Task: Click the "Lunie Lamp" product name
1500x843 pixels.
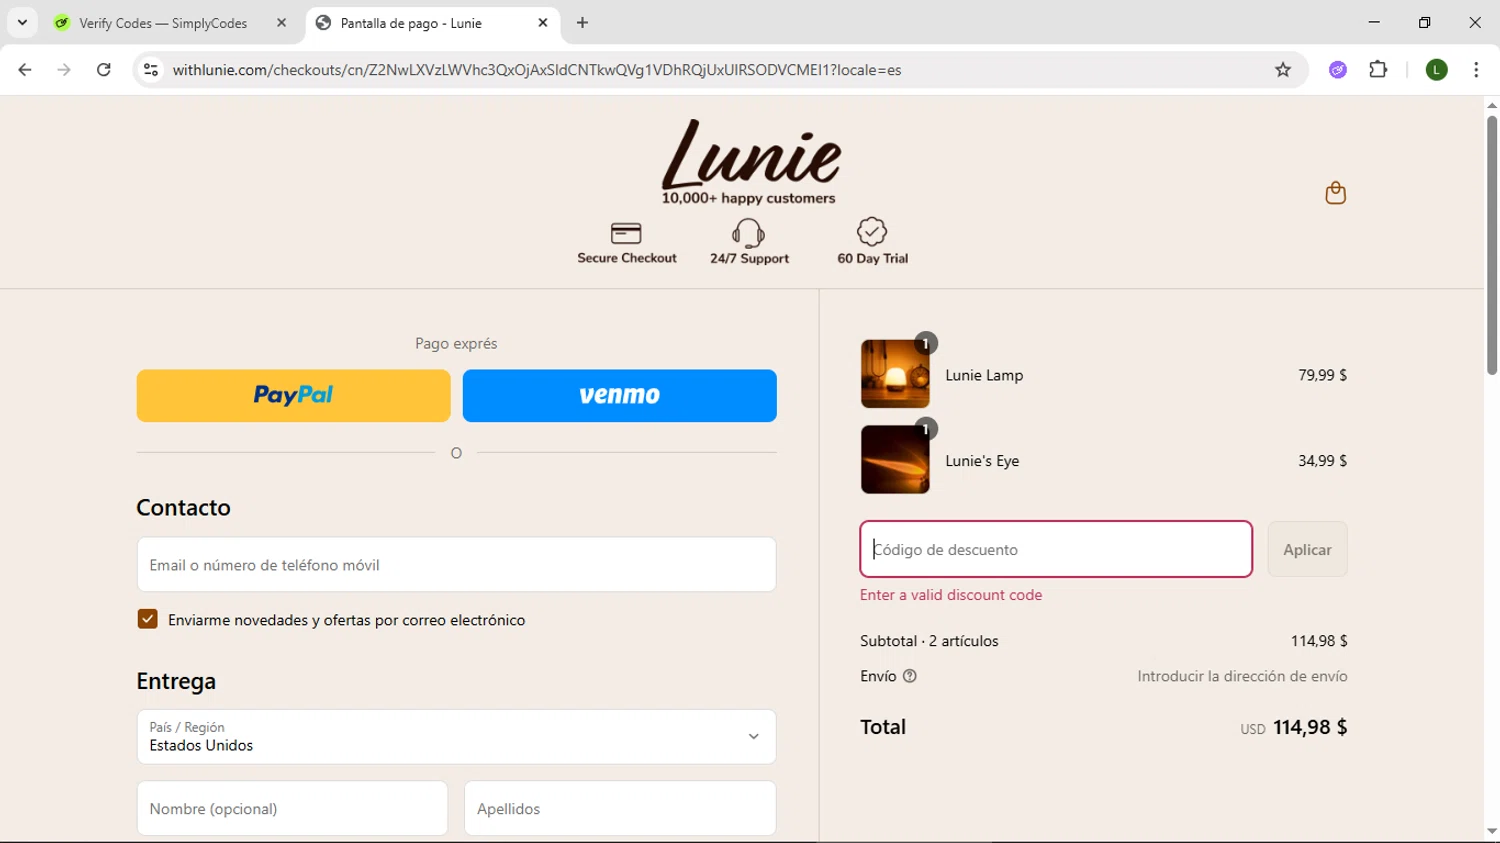Action: pyautogui.click(x=984, y=375)
